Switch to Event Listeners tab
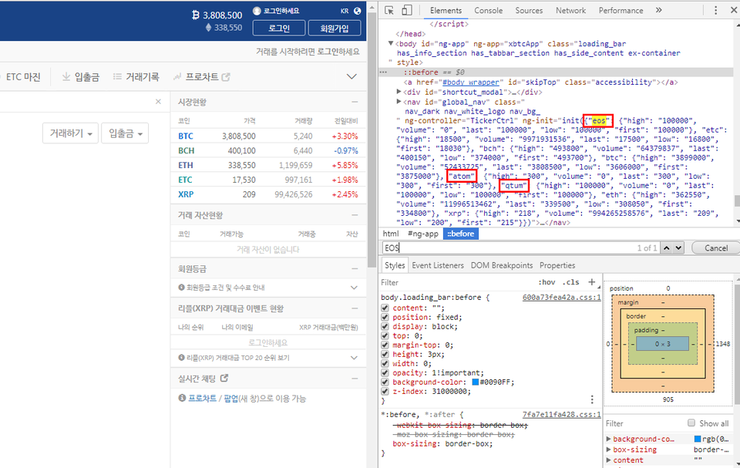The image size is (740, 468). 437,265
